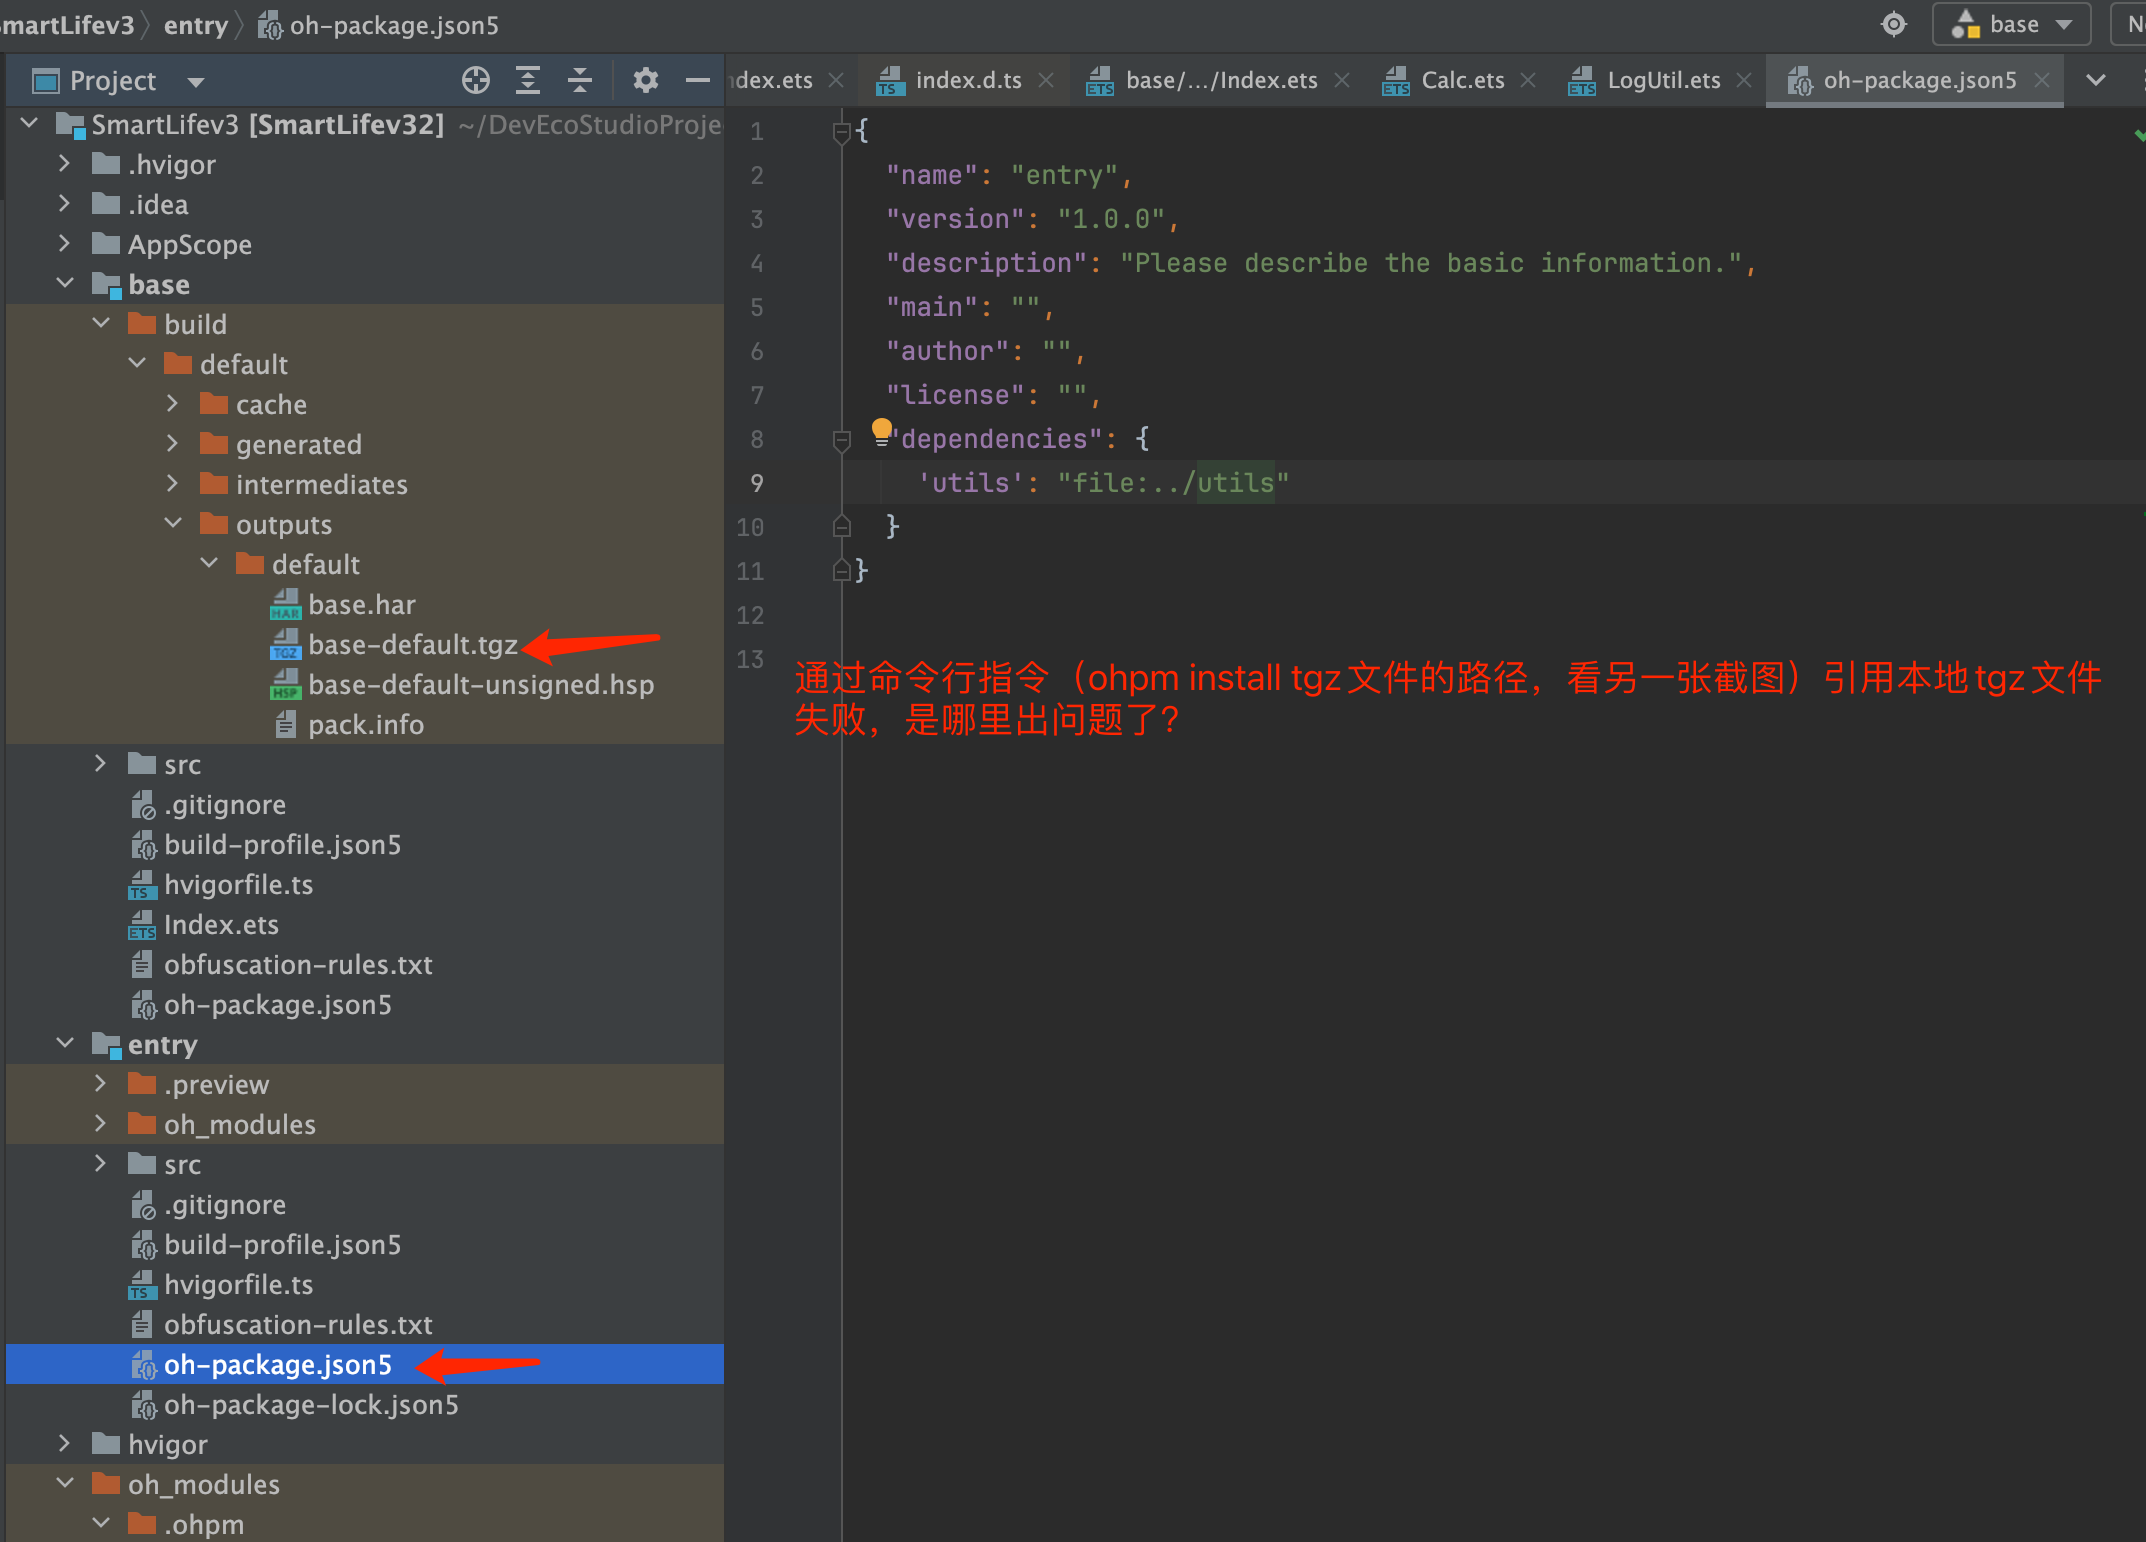Viewport: 2146px width, 1542px height.
Task: Click the device target icon in top toolbar
Action: coord(1894,24)
